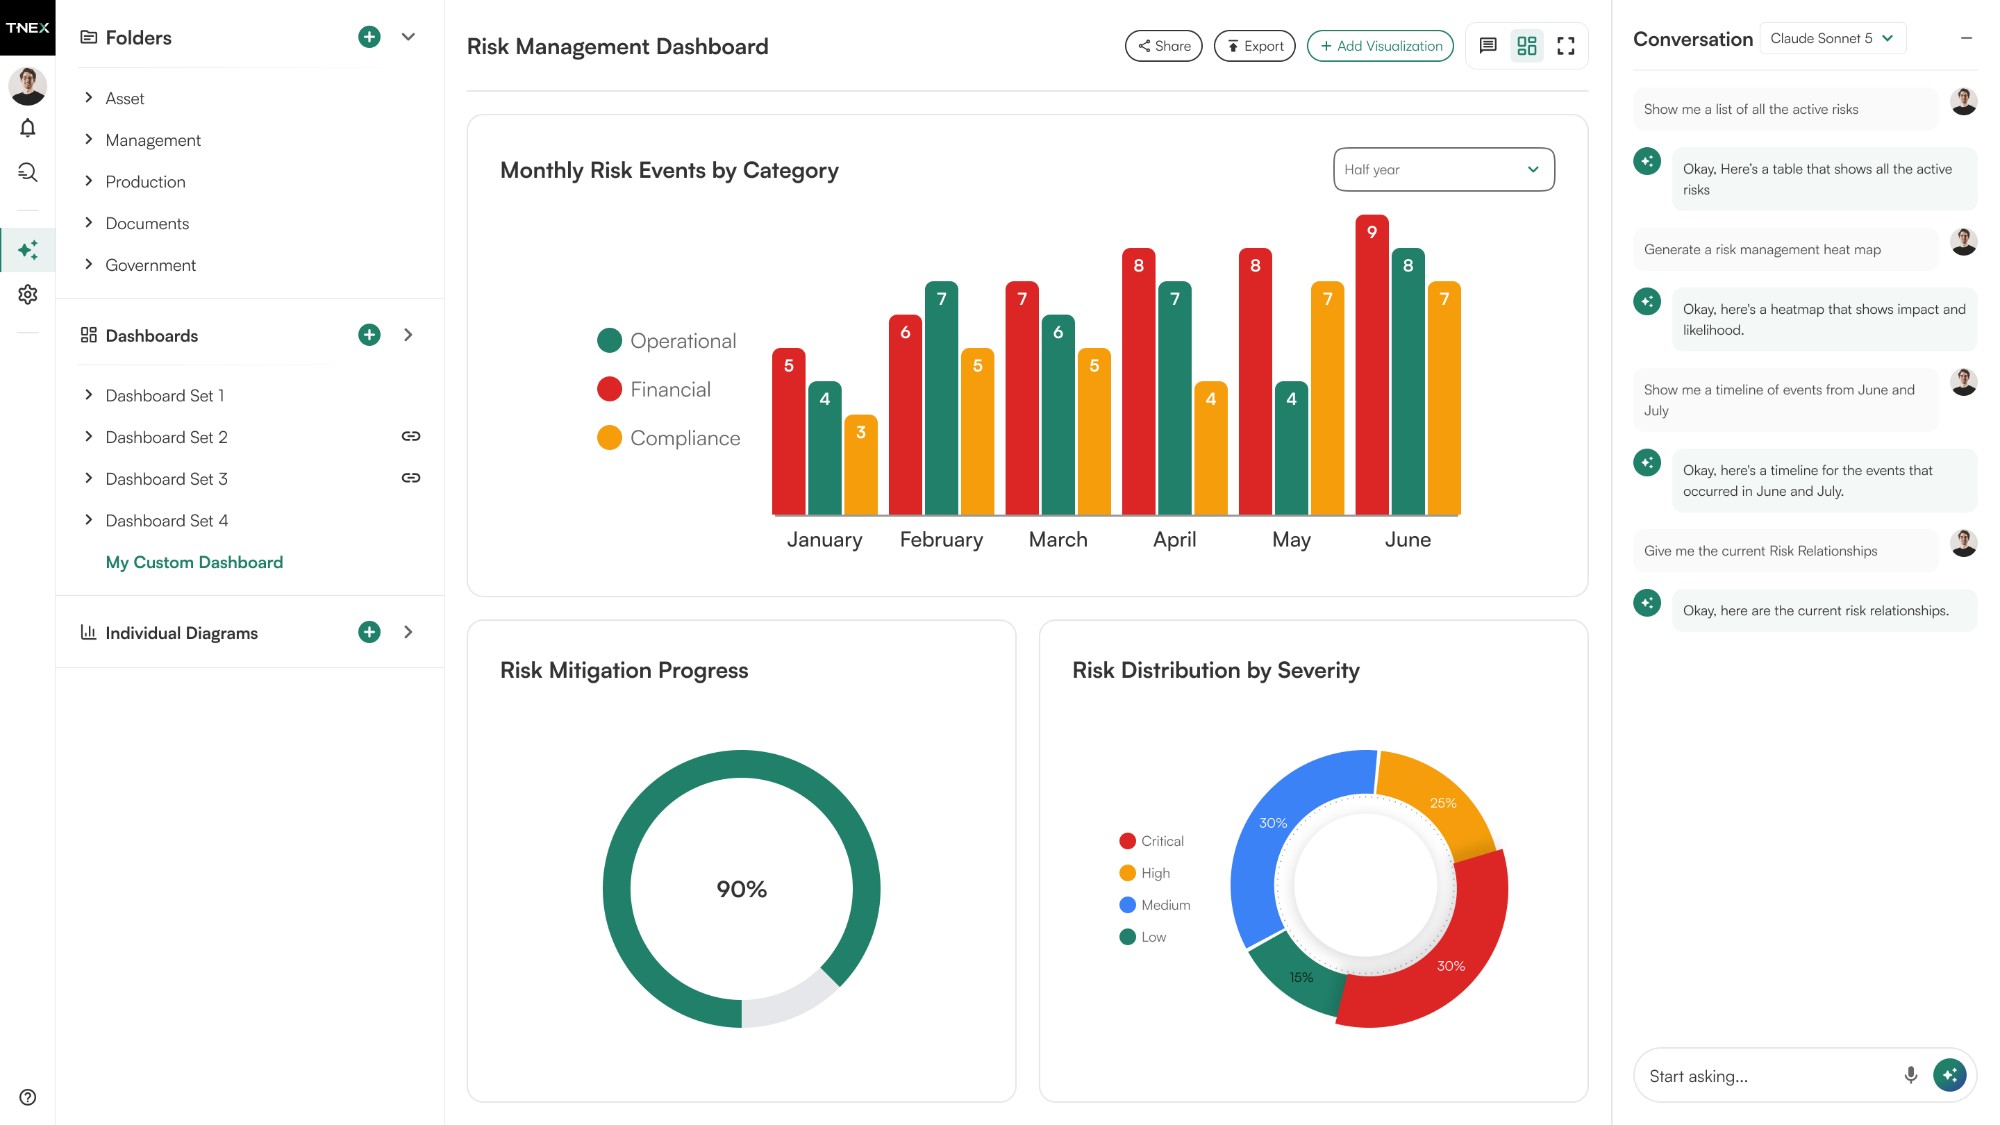Add a new folder with plus icon
This screenshot has height=1125, width=2000.
[369, 37]
